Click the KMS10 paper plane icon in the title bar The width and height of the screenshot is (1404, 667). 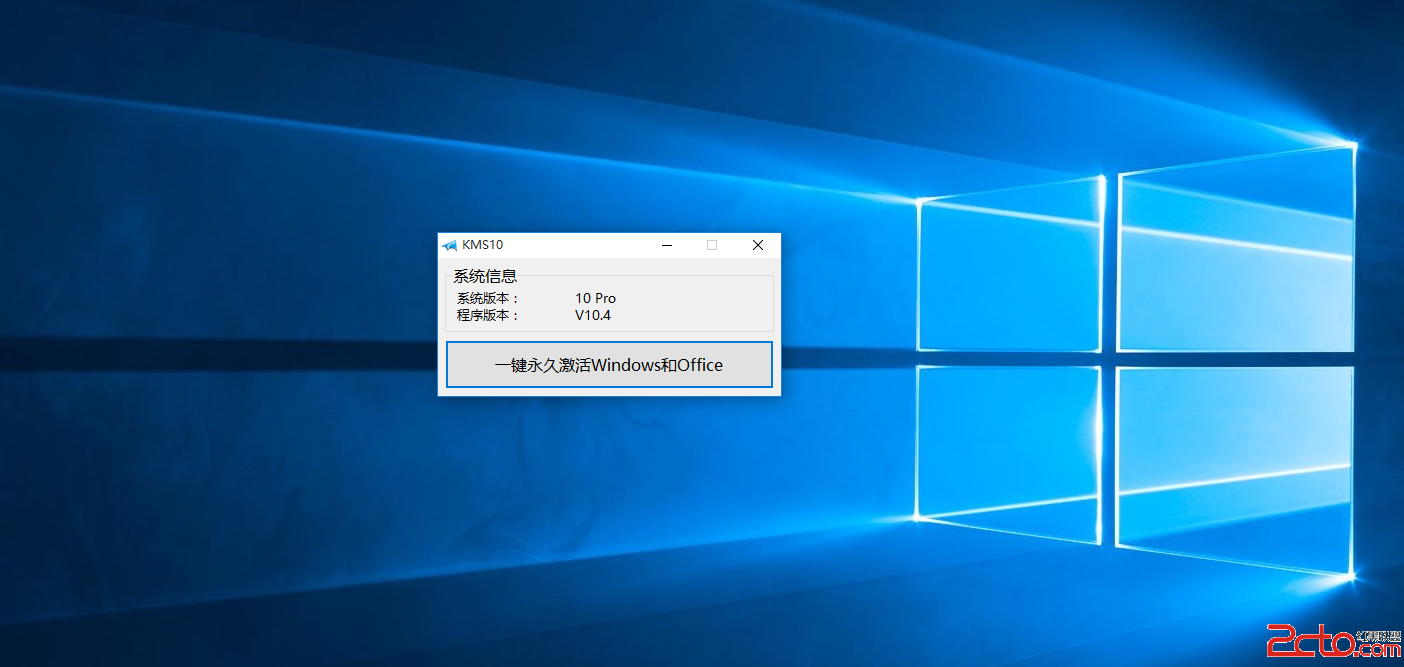449,245
